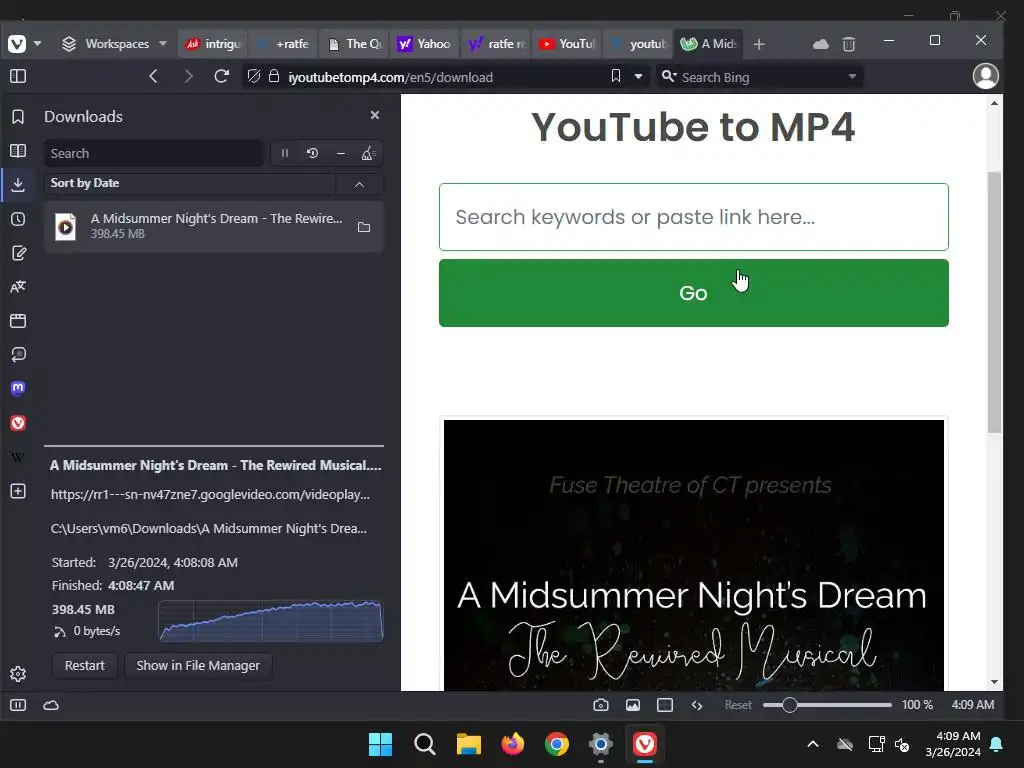1024x768 pixels.
Task: Open the Bookmarks panel
Action: point(18,117)
